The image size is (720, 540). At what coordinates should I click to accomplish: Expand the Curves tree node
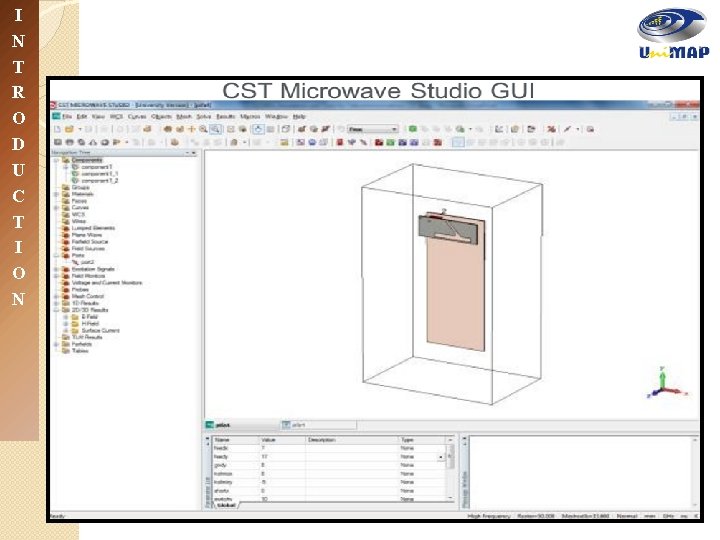click(x=56, y=208)
